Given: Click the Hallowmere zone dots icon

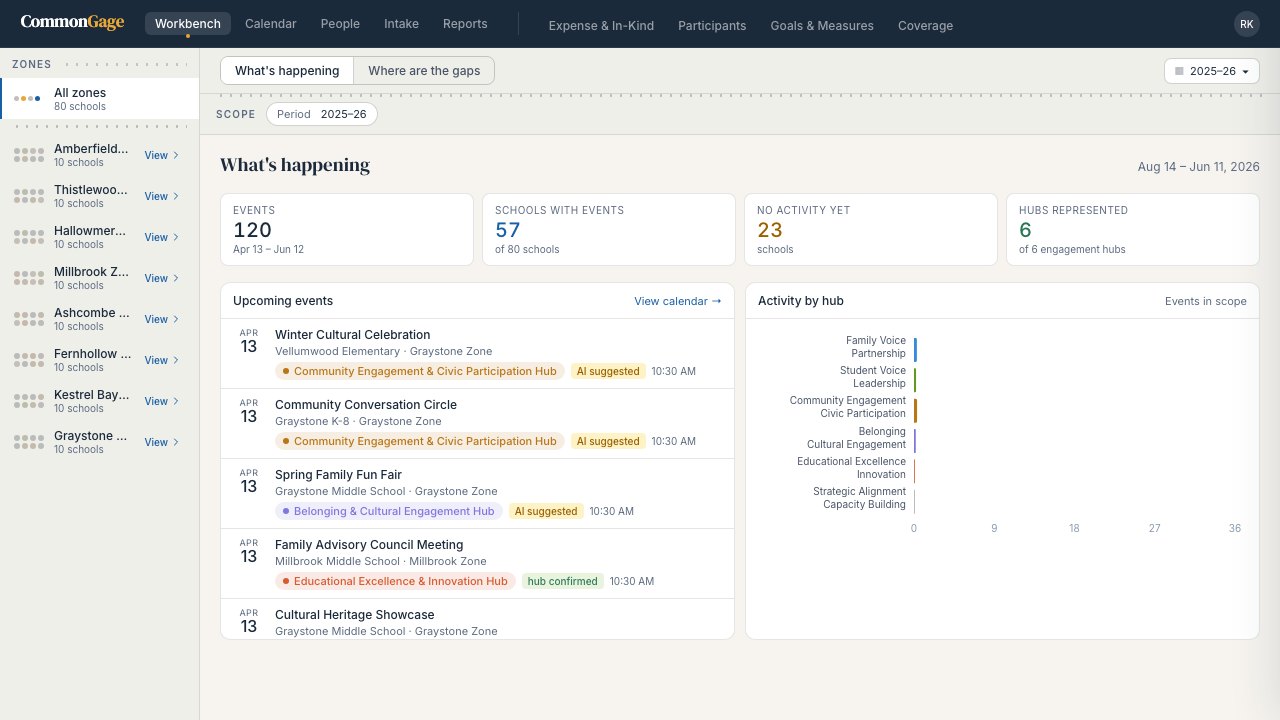Looking at the screenshot, I should click(x=28, y=237).
